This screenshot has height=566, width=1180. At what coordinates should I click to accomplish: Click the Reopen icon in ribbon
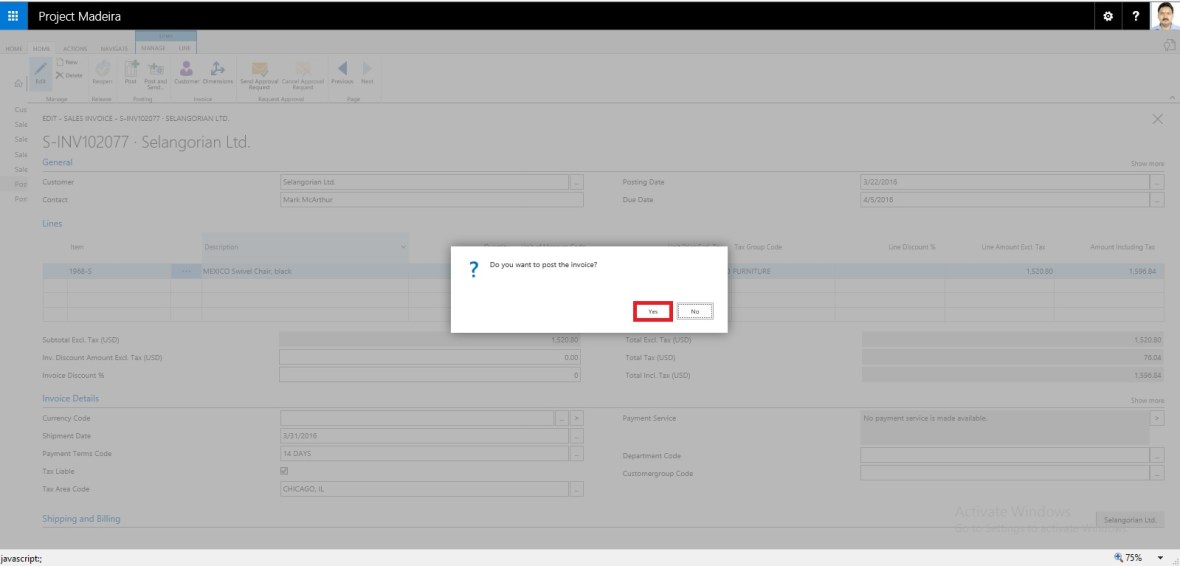point(102,70)
